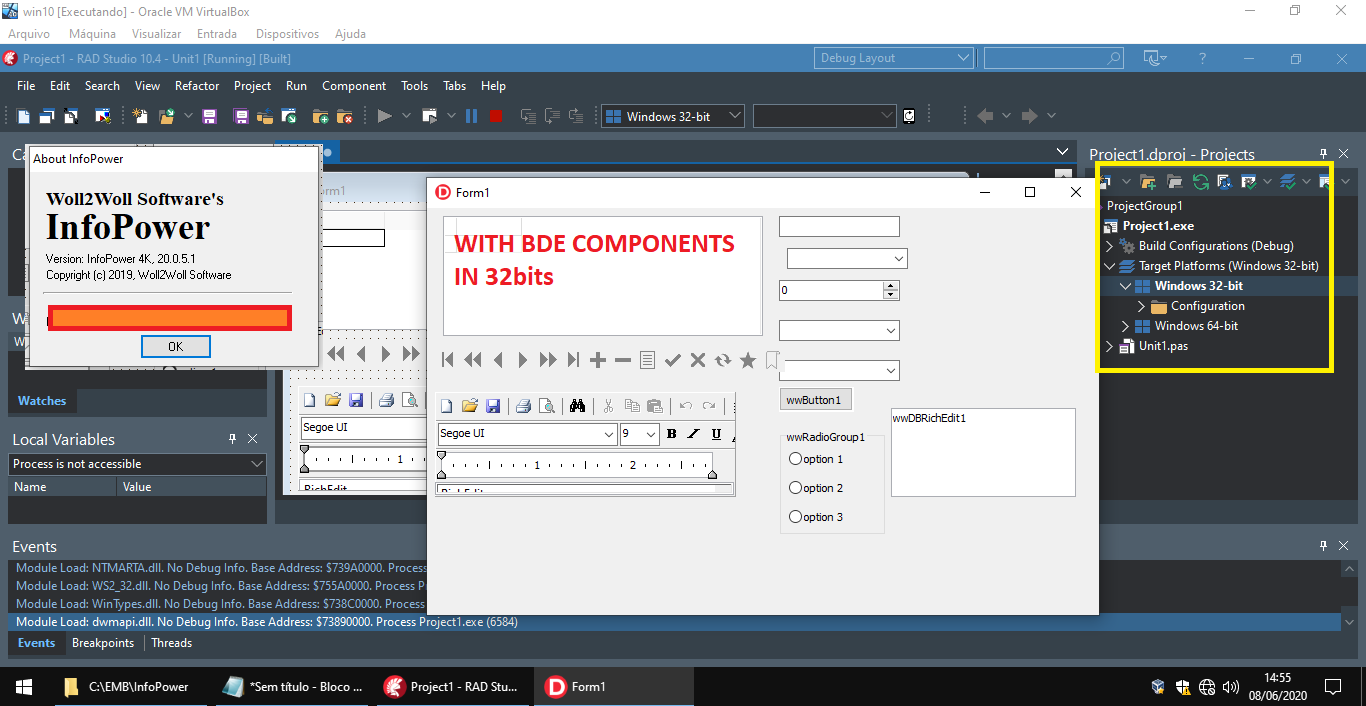This screenshot has width=1366, height=706.
Task: Stop the running program with the red stop icon
Action: point(496,116)
